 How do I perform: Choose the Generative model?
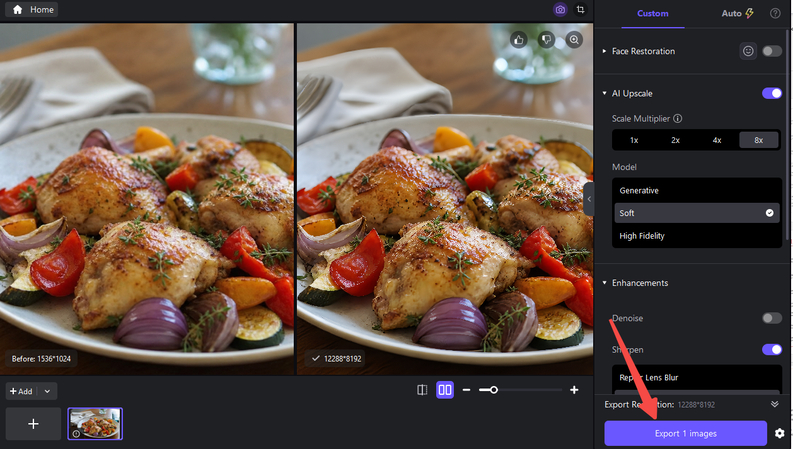(x=697, y=191)
